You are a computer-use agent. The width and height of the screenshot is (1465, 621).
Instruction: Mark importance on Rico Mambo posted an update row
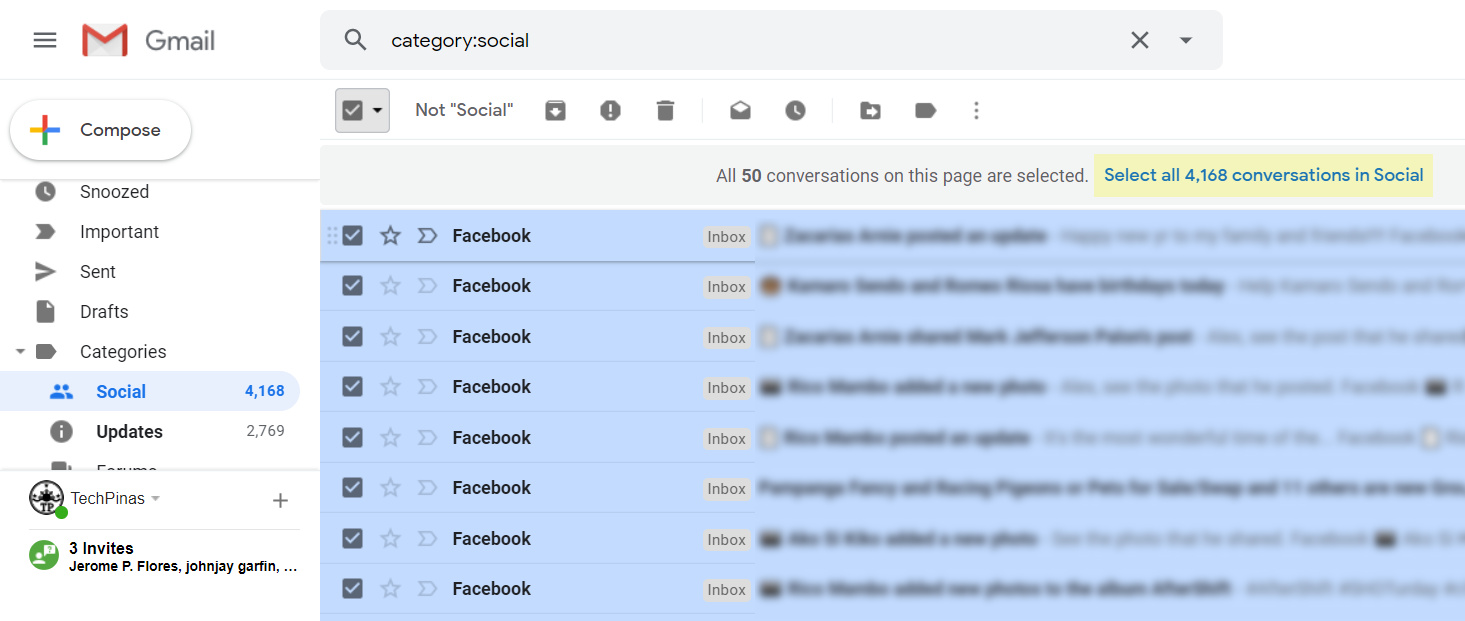(x=427, y=437)
